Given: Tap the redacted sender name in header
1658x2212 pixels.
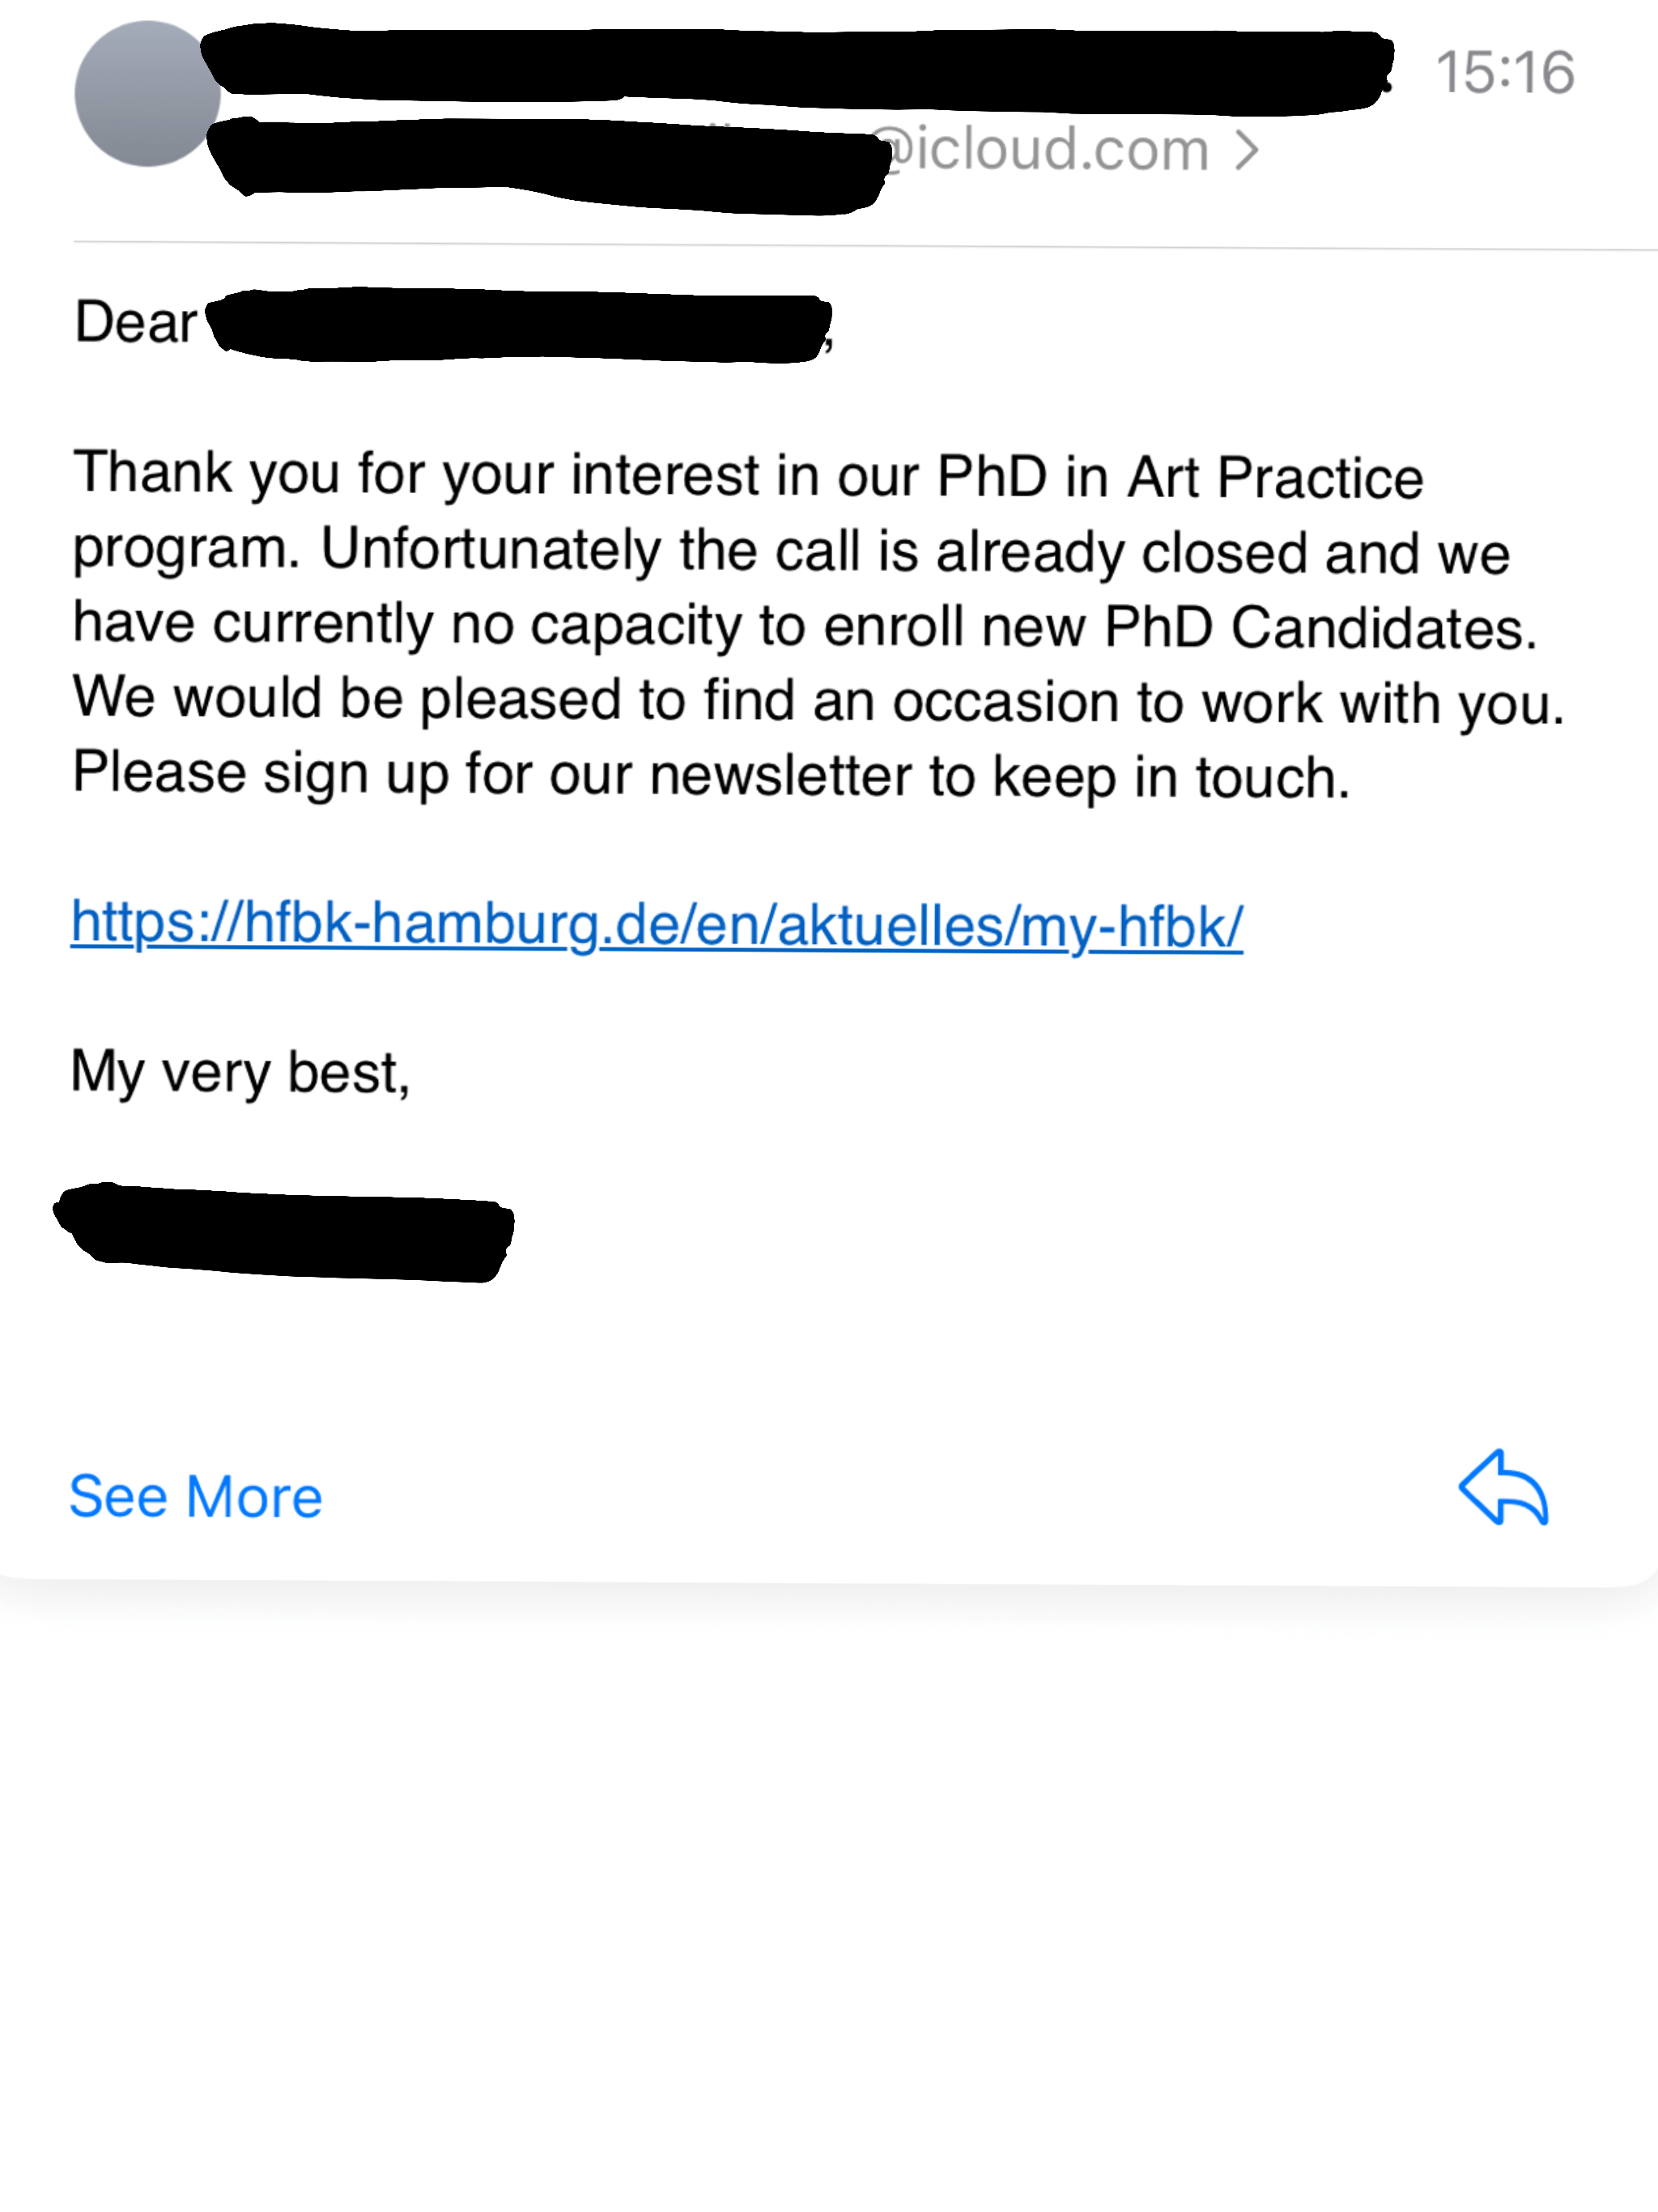Looking at the screenshot, I should (797, 68).
